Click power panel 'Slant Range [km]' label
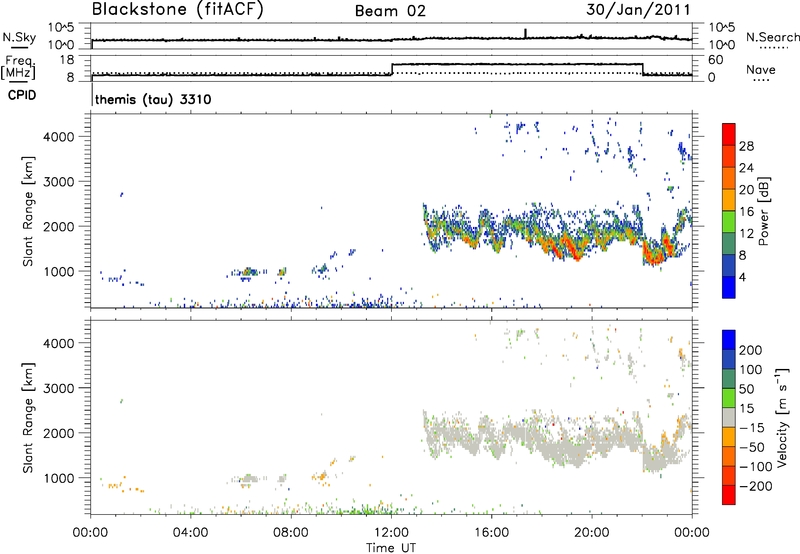The image size is (800, 554). coord(28,211)
